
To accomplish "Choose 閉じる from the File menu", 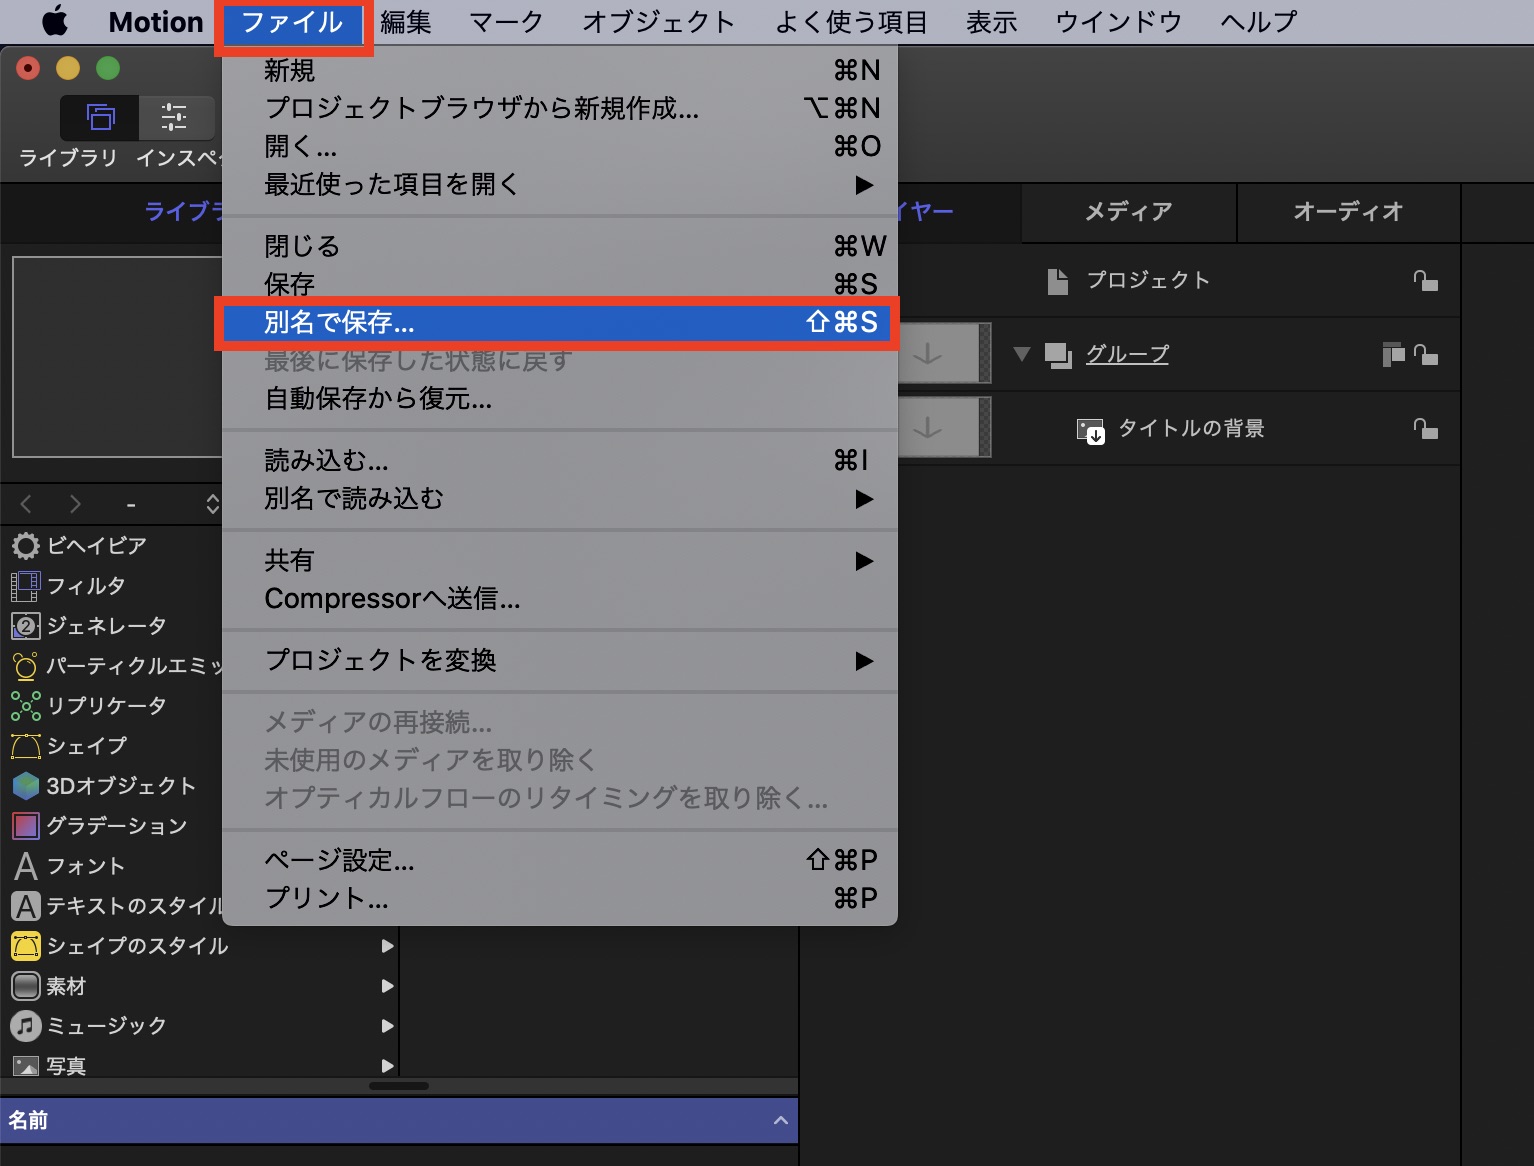I will pyautogui.click(x=560, y=246).
